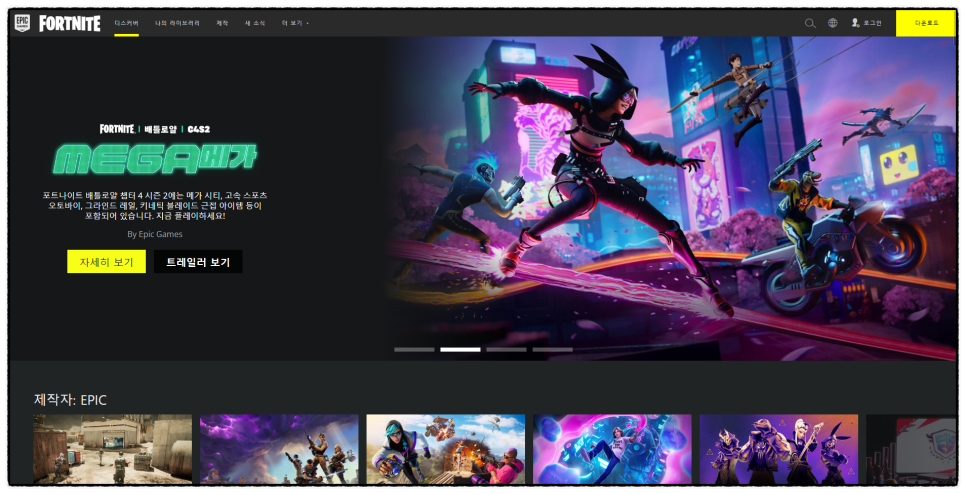Open the golden armored band thumbnail
The width and height of the screenshot is (966, 494).
pos(779,449)
